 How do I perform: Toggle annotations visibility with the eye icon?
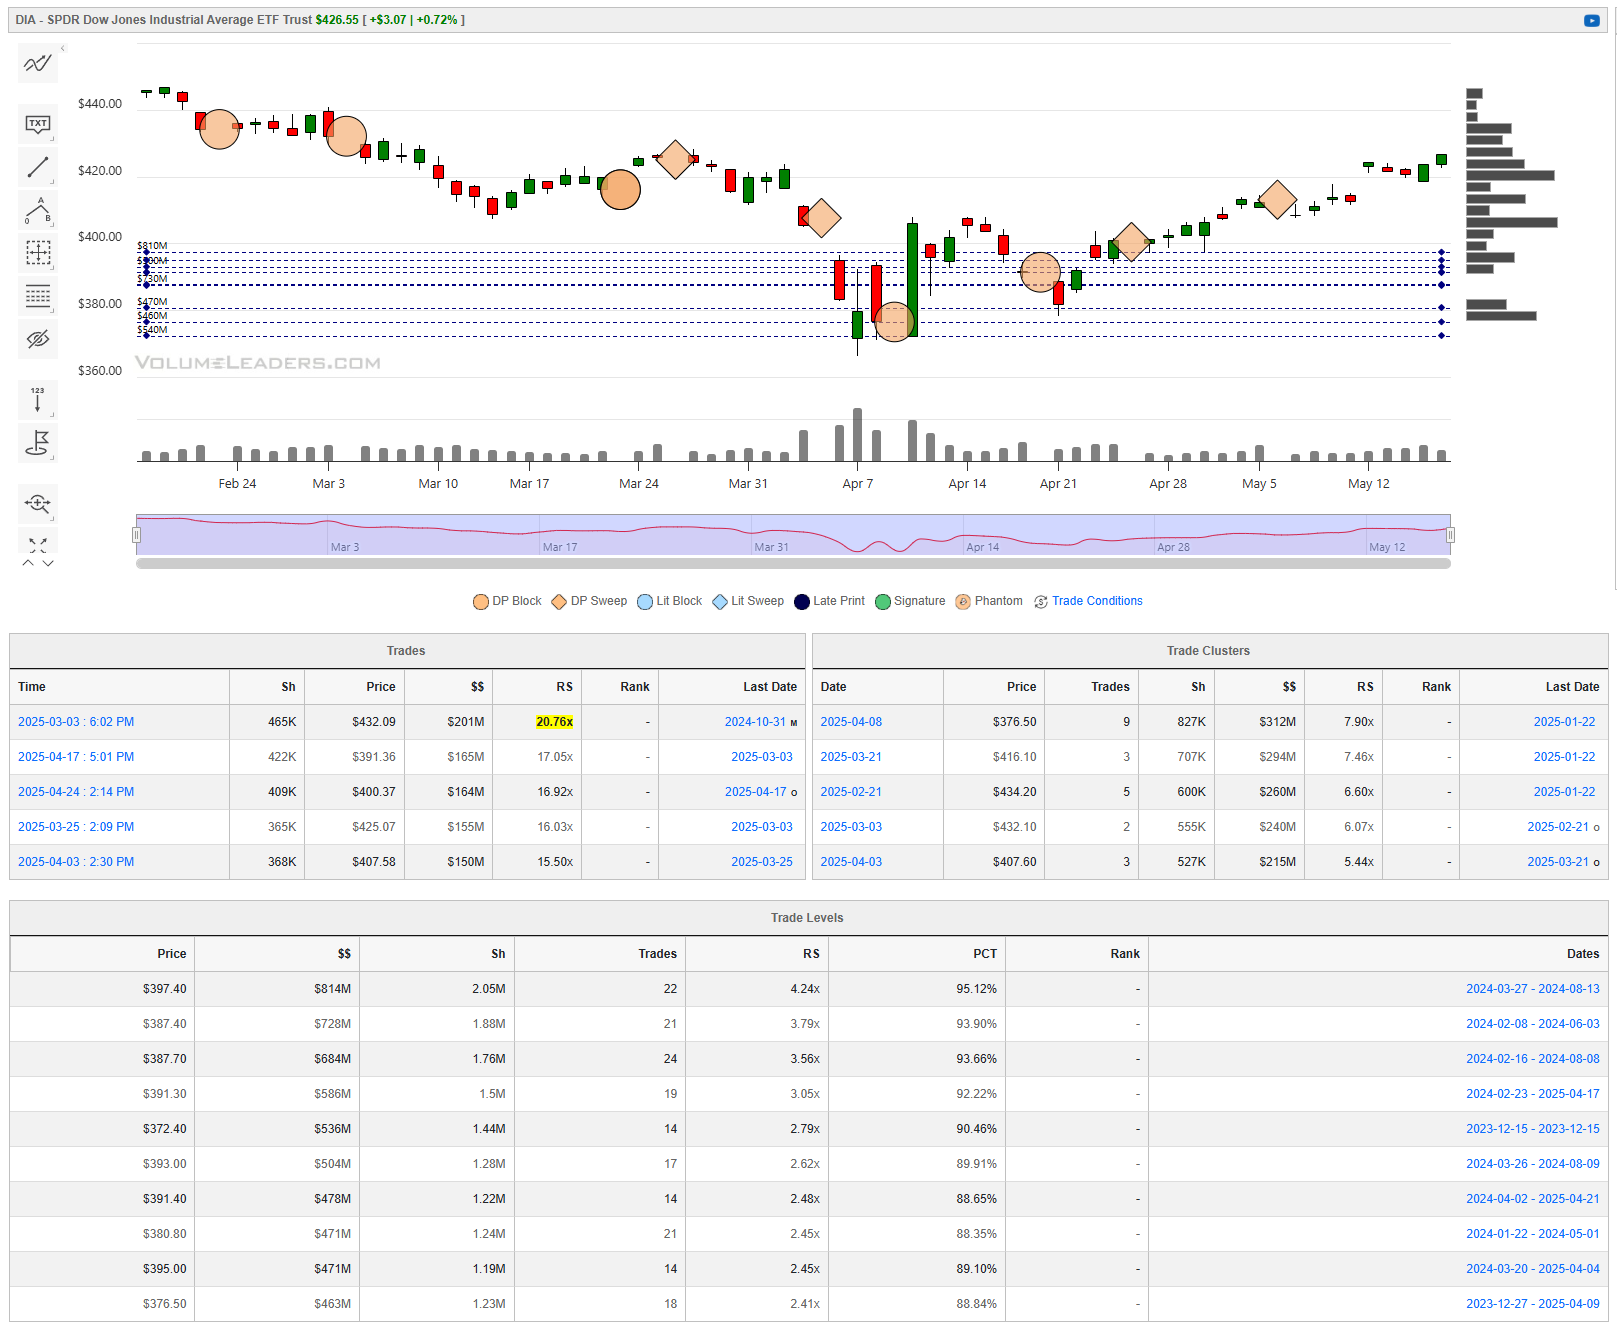click(38, 339)
